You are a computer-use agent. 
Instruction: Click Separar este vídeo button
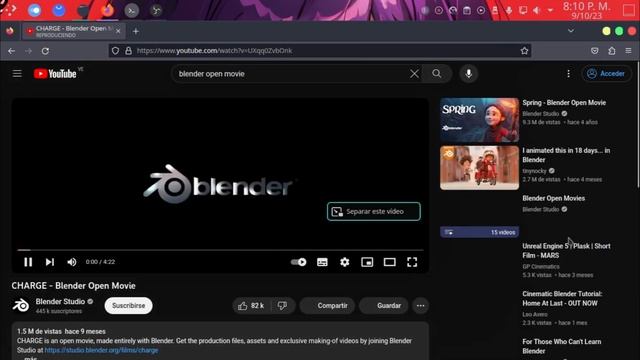click(373, 211)
